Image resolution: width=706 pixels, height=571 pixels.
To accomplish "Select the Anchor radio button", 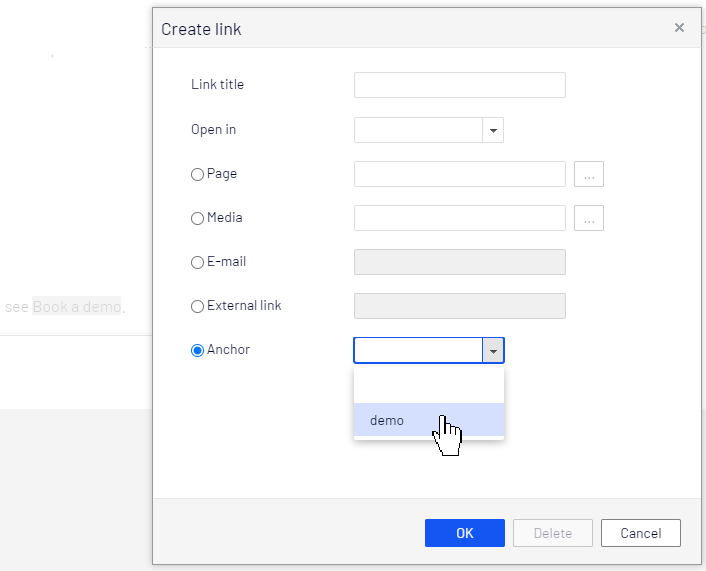I will pyautogui.click(x=197, y=350).
